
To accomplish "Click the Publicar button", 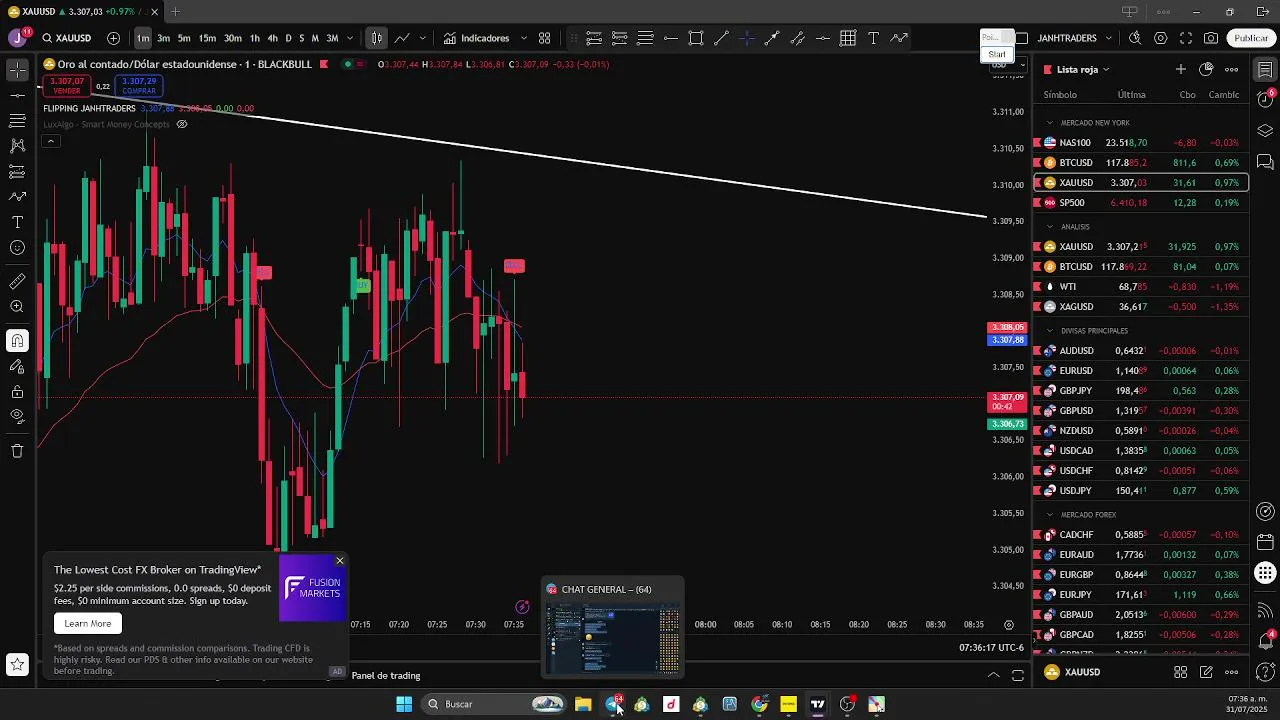I will (x=1251, y=38).
